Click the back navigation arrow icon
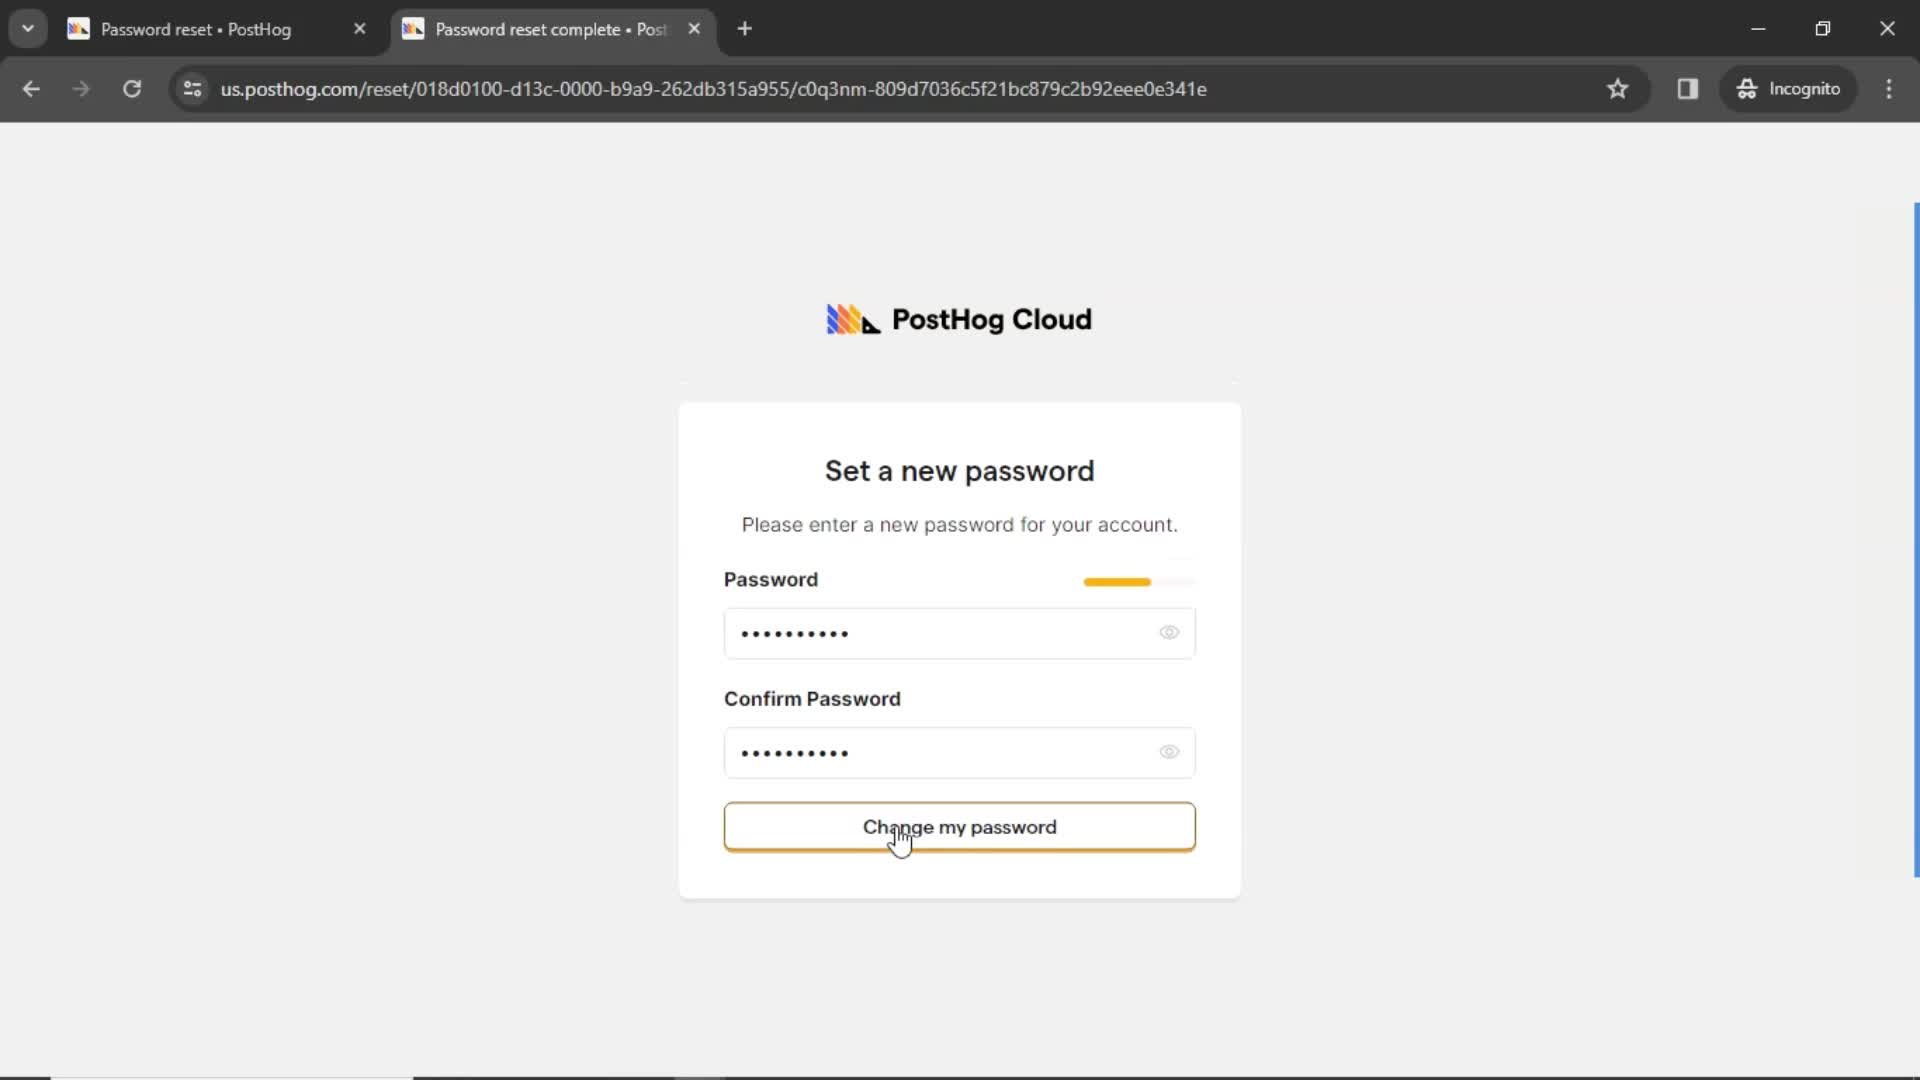The height and width of the screenshot is (1080, 1920). tap(30, 90)
